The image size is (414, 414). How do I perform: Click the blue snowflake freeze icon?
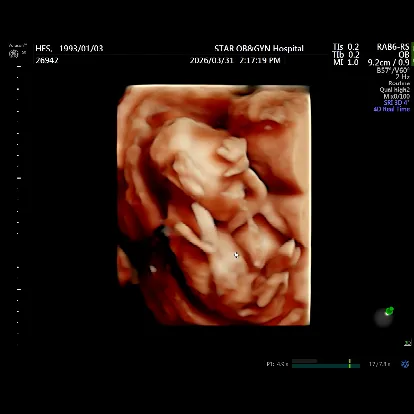405,364
